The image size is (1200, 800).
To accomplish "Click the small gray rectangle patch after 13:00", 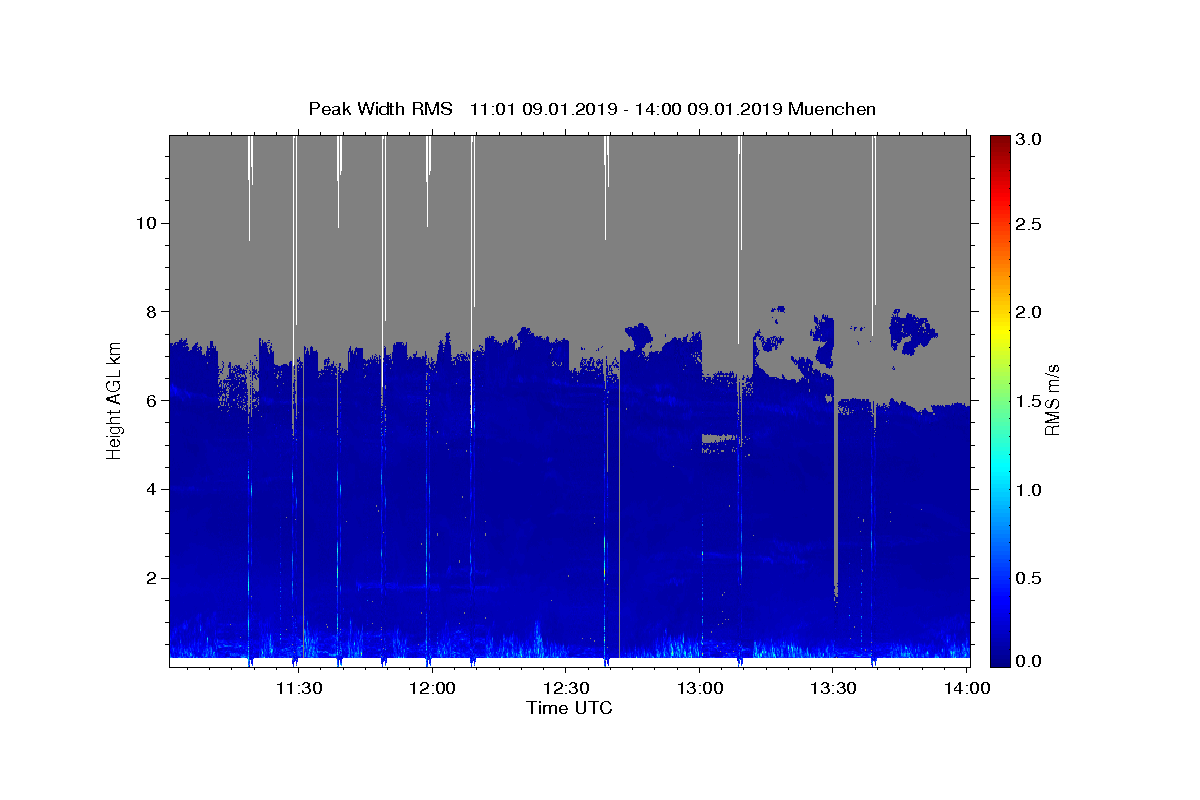I will pos(718,438).
